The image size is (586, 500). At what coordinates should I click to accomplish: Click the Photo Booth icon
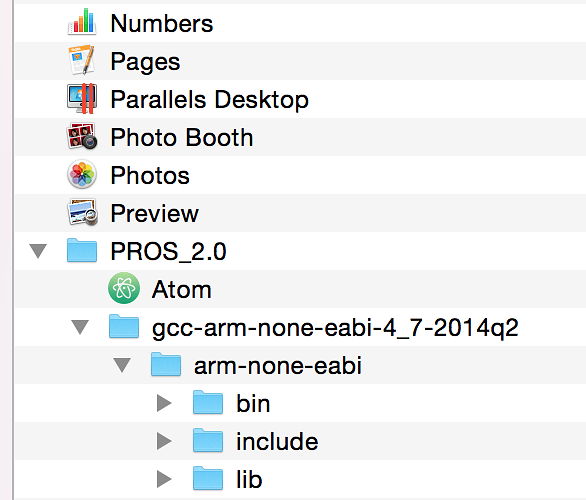point(82,136)
